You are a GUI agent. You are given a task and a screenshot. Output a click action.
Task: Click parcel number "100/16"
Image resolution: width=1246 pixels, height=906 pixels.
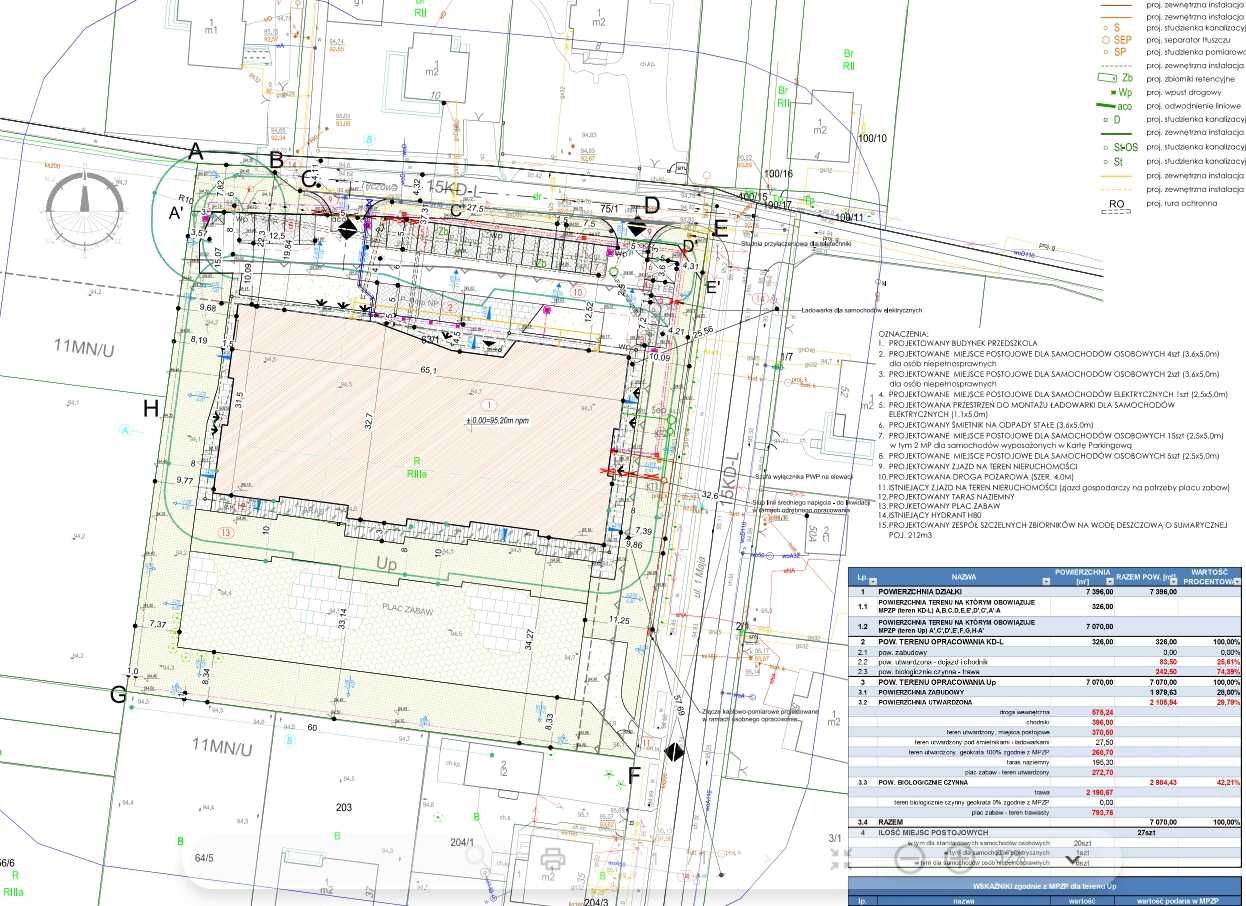[x=776, y=174]
